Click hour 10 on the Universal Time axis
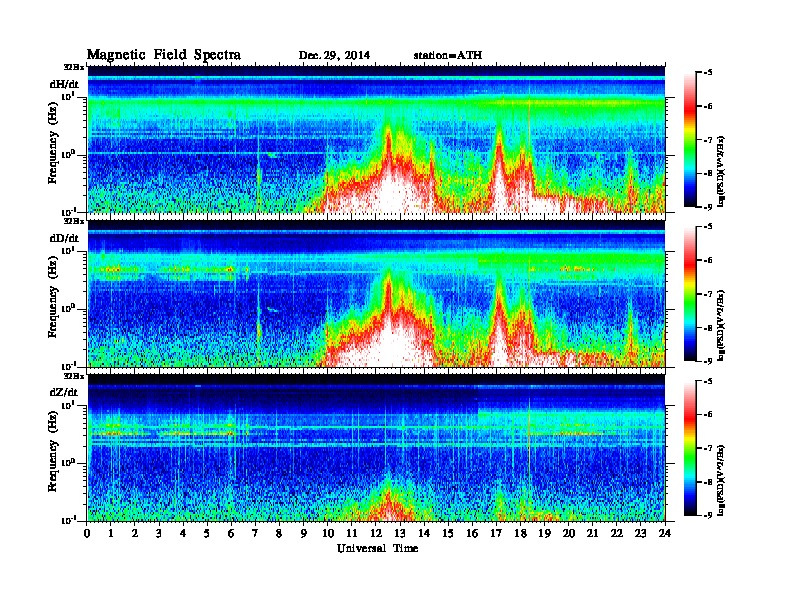 tap(328, 533)
